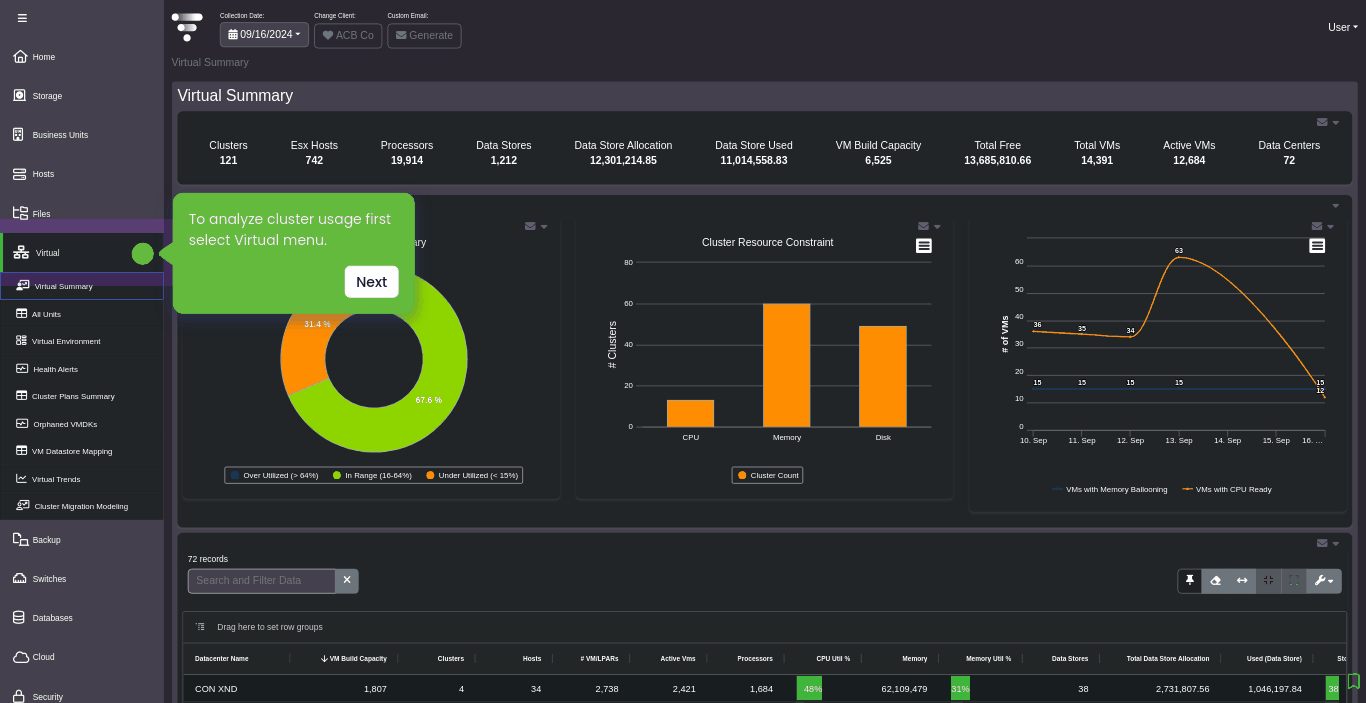Viewport: 1366px width, 703px height.
Task: Open the hamburger sidebar menu
Action: pos(22,18)
